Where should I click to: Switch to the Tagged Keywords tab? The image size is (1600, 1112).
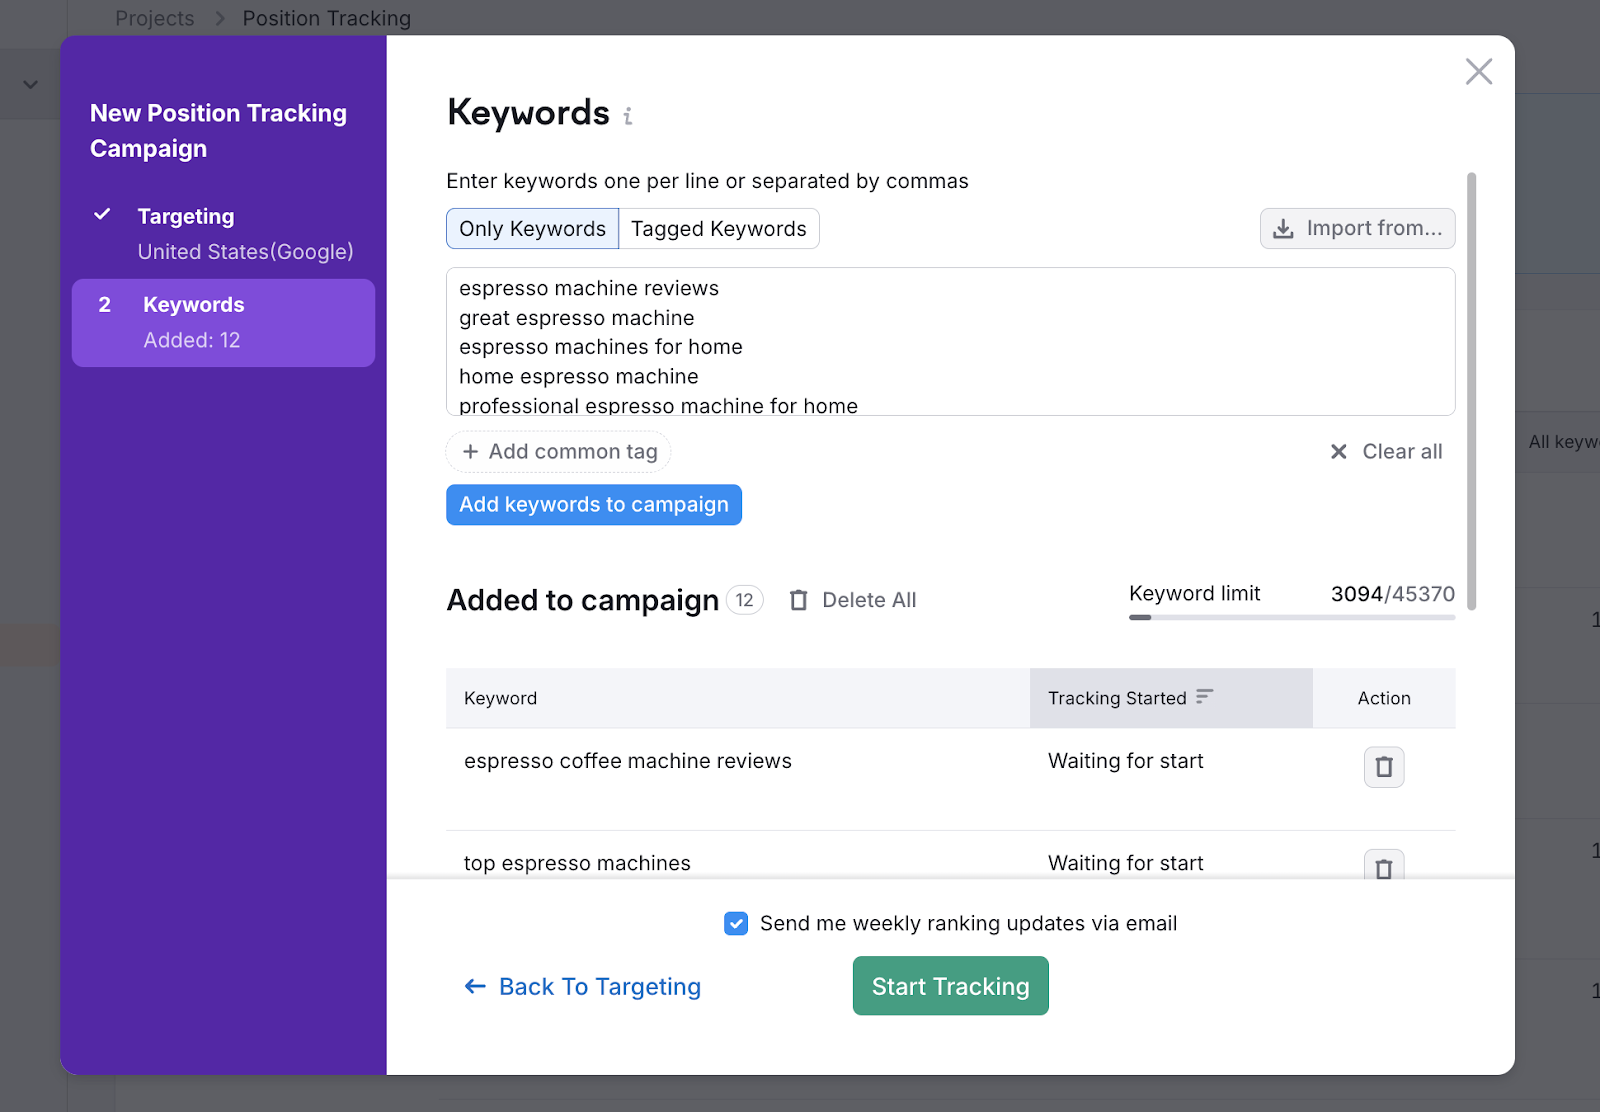(718, 229)
